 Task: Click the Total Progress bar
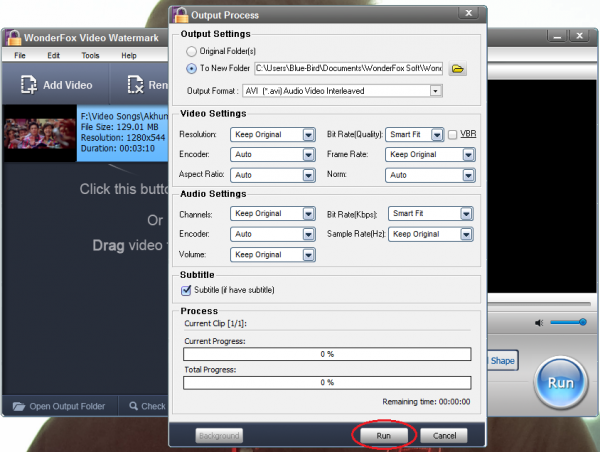[x=327, y=382]
